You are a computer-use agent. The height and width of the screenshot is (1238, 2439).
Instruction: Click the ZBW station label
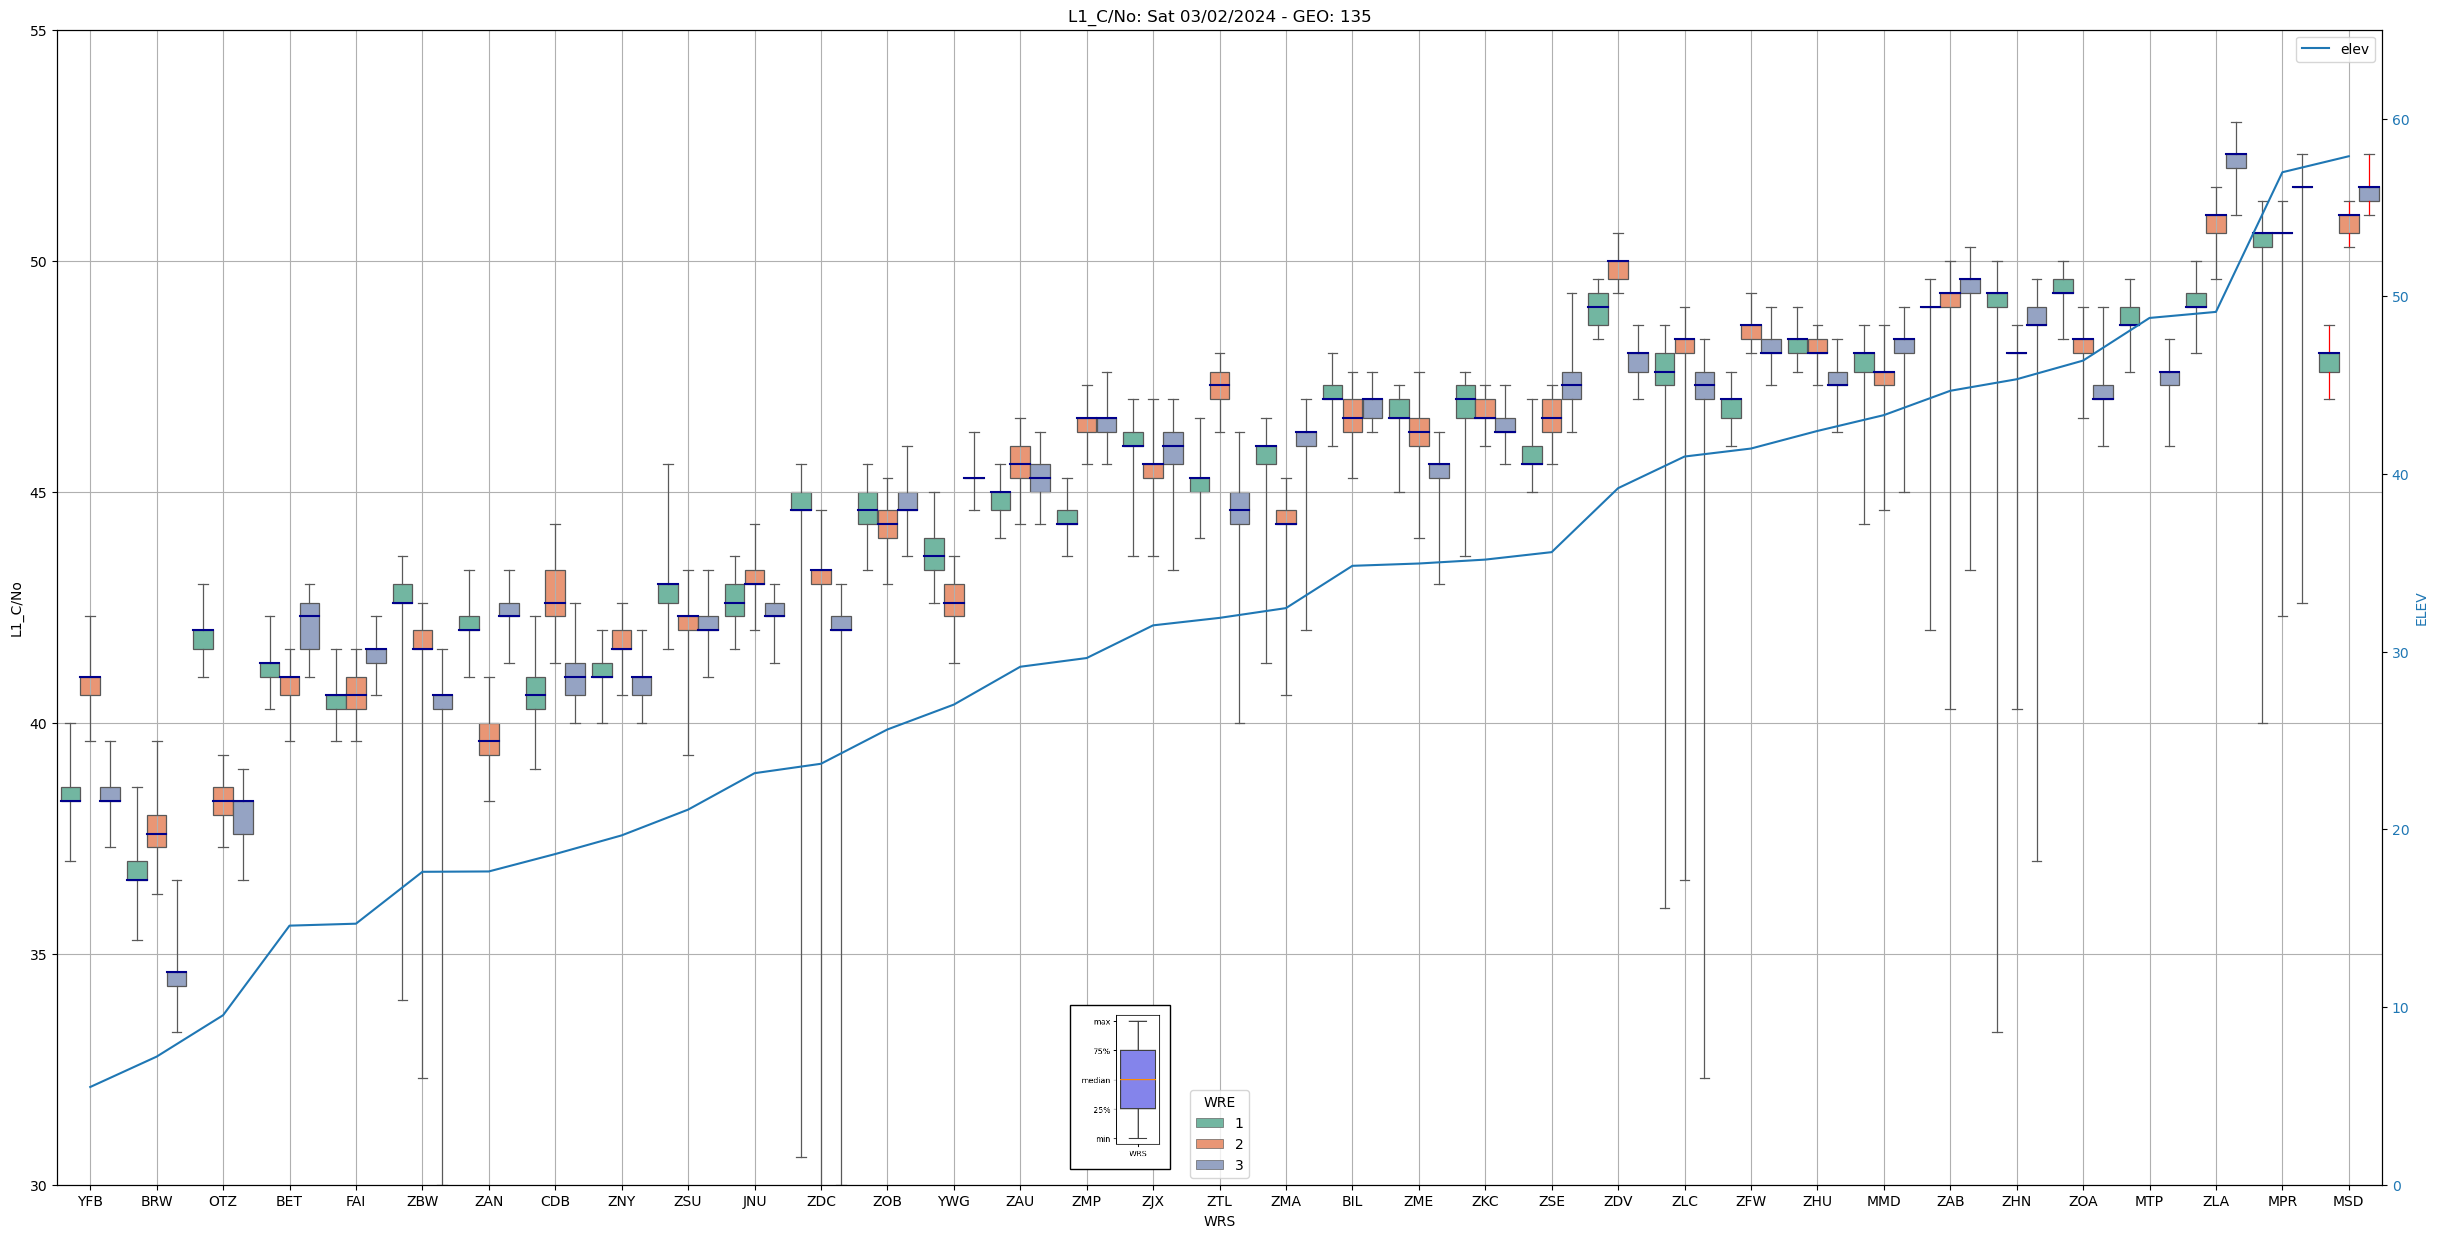422,1201
